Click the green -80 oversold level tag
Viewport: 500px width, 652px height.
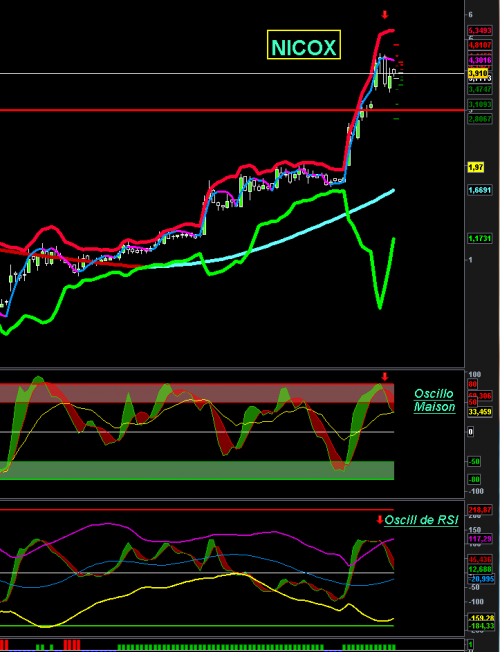coord(474,479)
